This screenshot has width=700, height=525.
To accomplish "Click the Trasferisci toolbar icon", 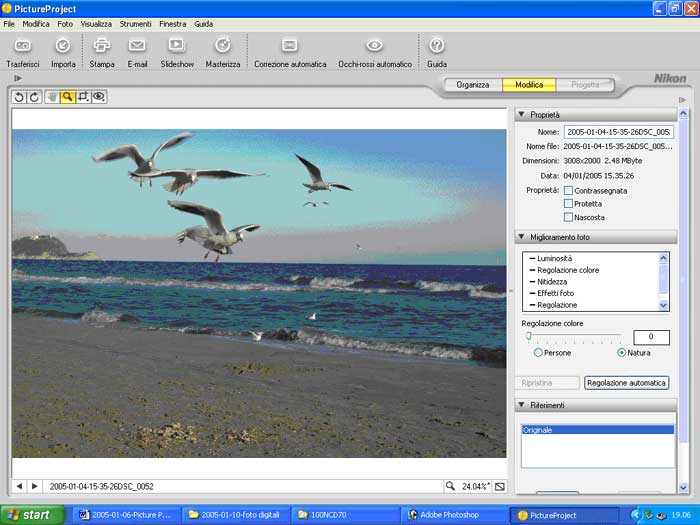I will point(22,46).
